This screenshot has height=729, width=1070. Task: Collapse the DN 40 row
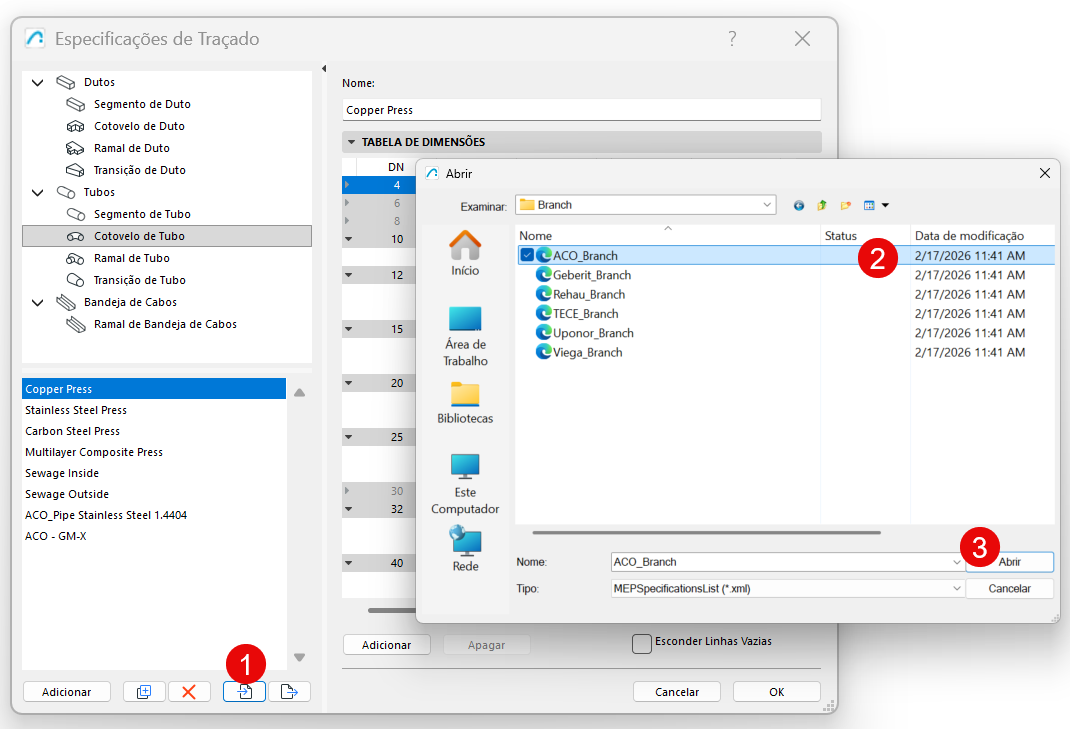tap(349, 563)
